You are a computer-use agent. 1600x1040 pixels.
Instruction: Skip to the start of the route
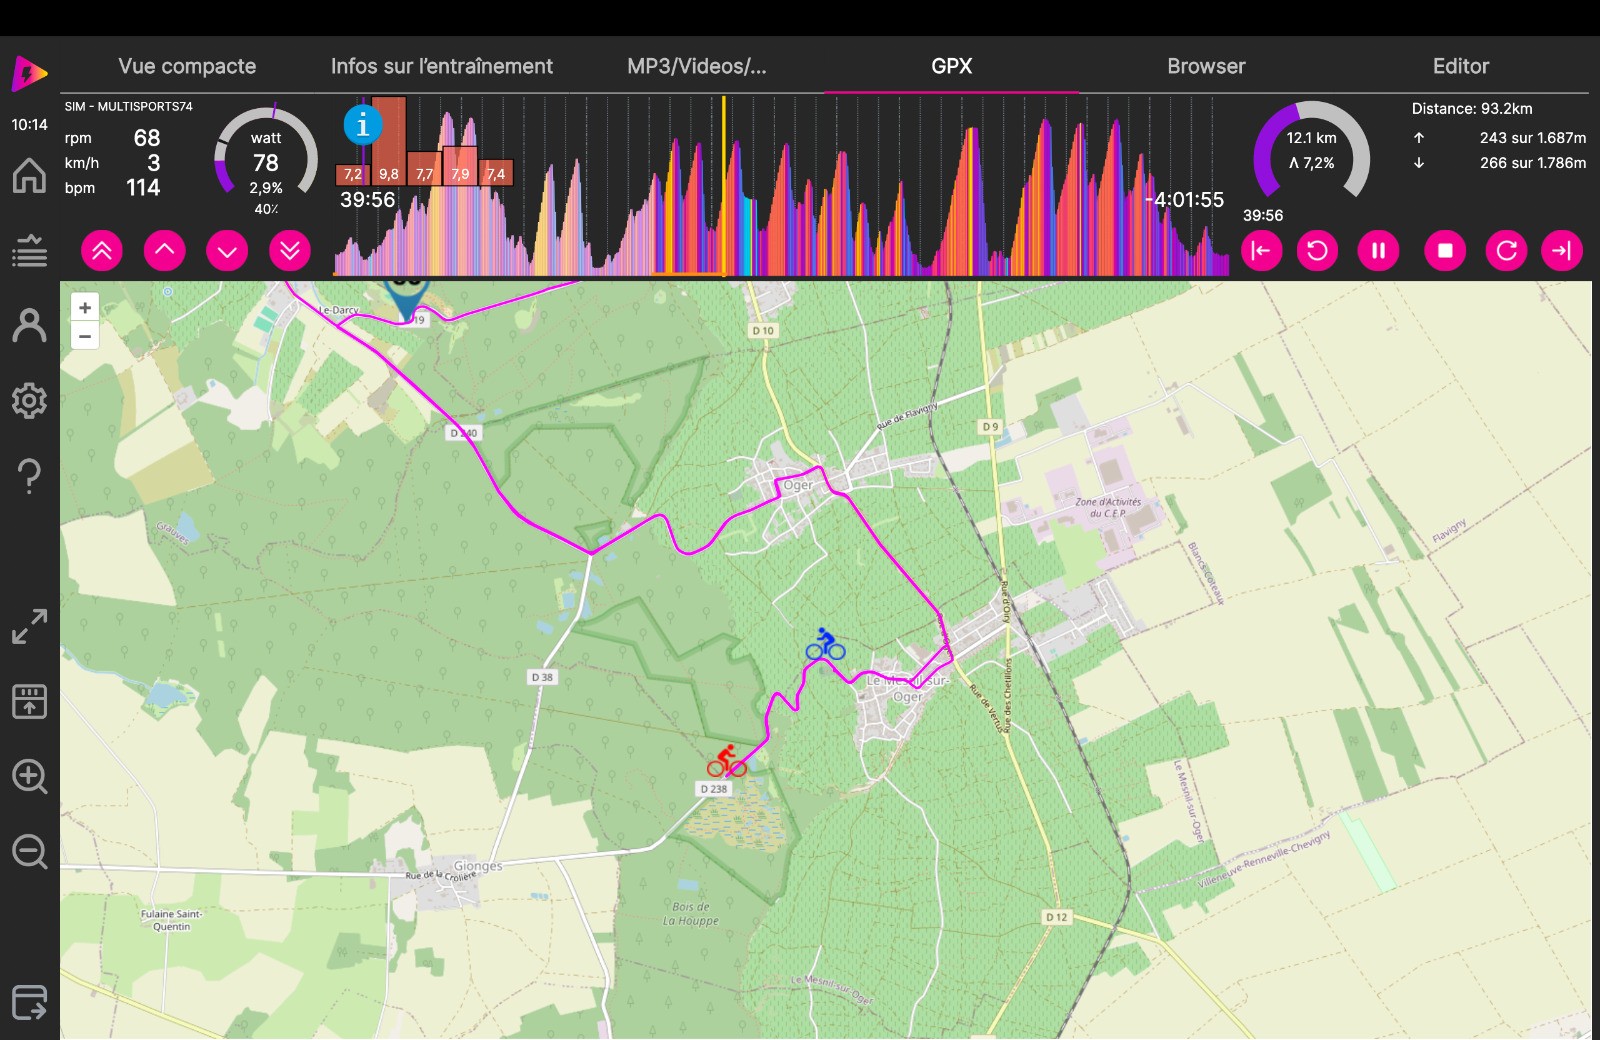[x=1261, y=250]
